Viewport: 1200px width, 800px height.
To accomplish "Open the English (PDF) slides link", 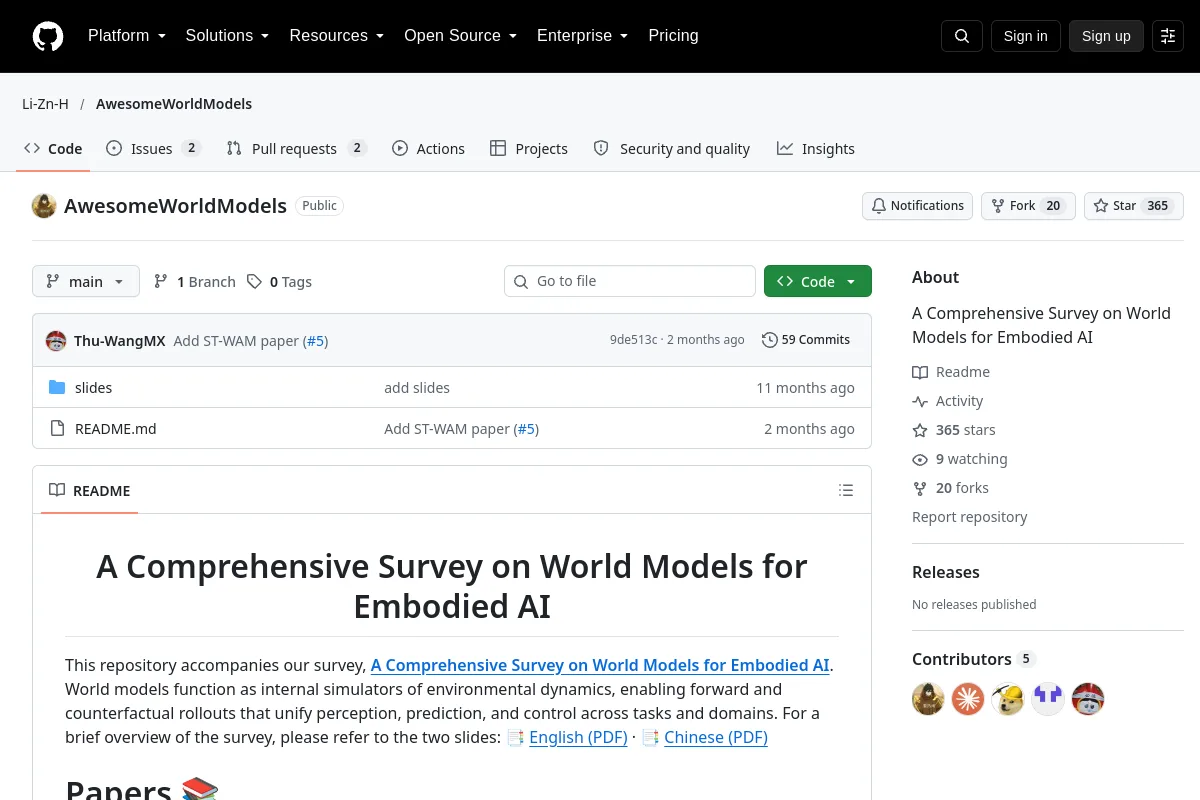I will coord(578,737).
